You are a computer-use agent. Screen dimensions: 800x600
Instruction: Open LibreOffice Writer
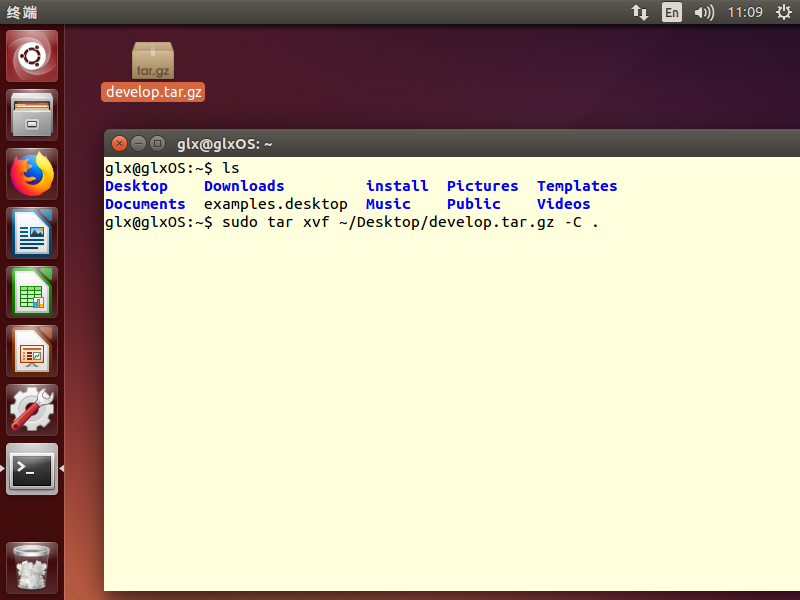32,232
